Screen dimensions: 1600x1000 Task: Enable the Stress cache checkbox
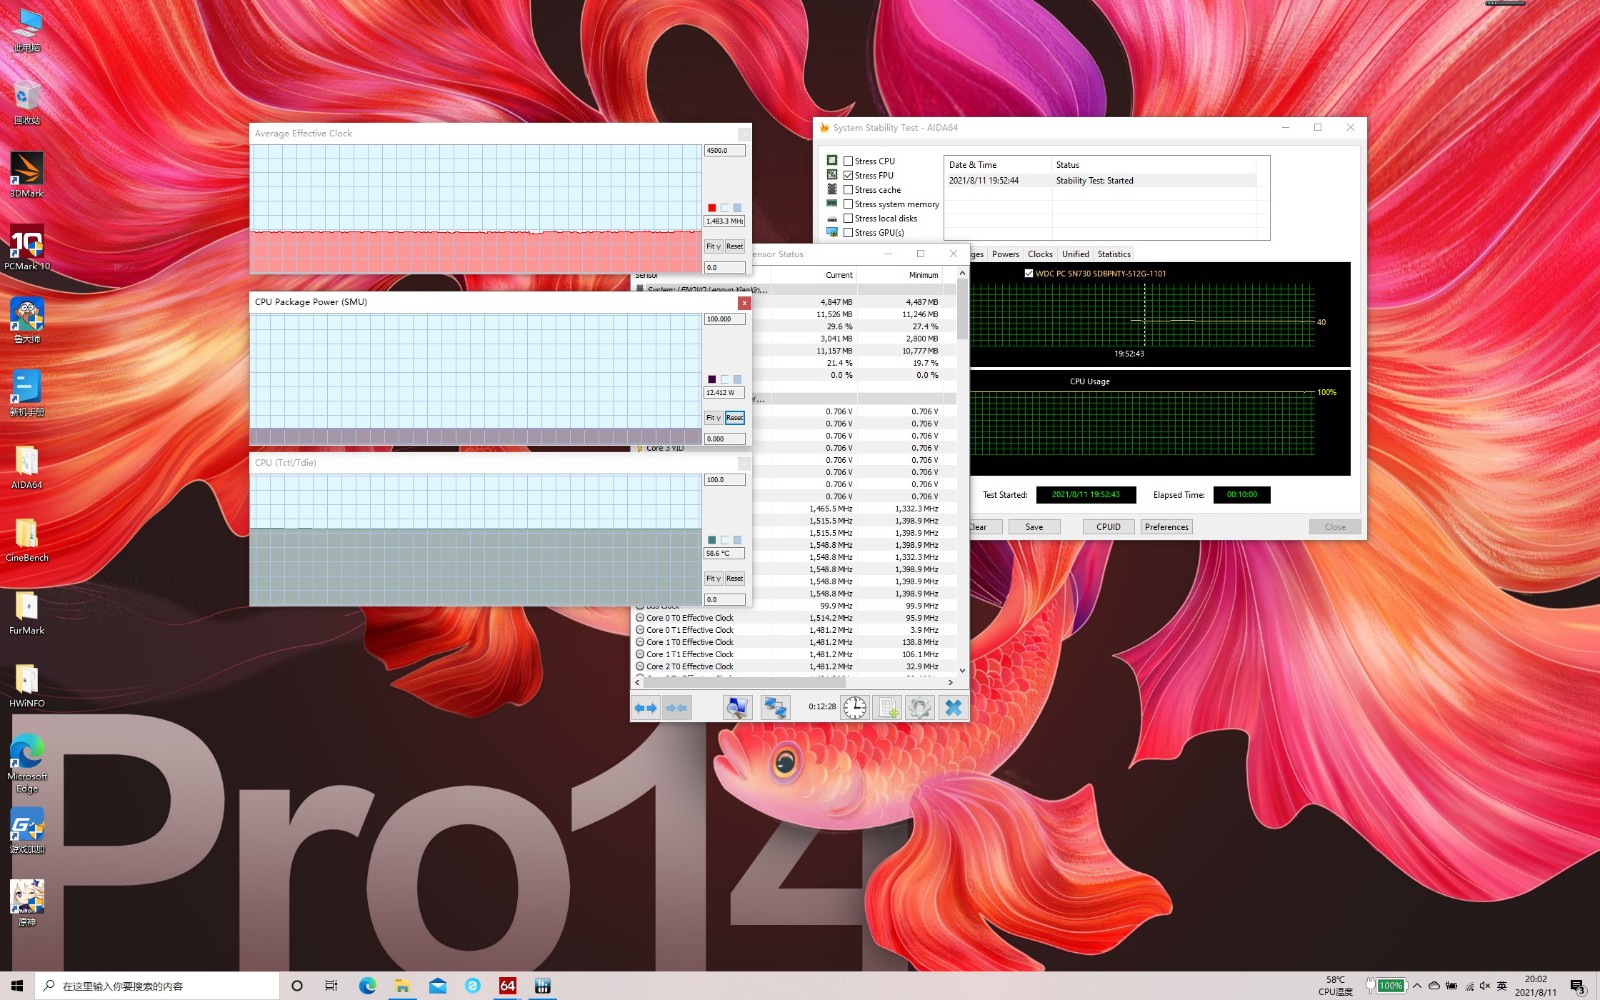click(848, 190)
